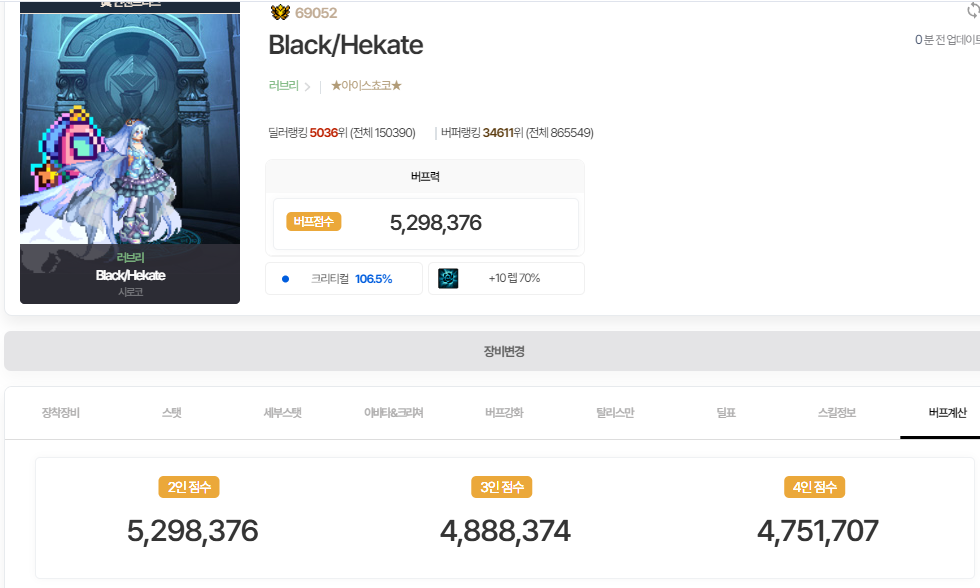This screenshot has height=588, width=980.
Task: Go to the 탈리스만 tab
Action: point(614,413)
